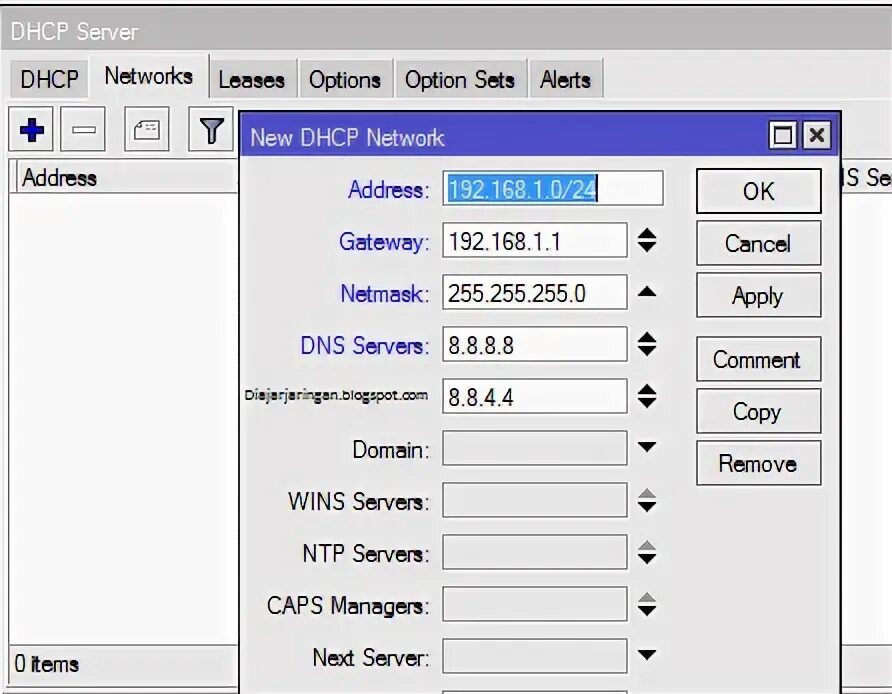The image size is (892, 694).
Task: Switch to the DHCP tab
Action: coord(49,79)
